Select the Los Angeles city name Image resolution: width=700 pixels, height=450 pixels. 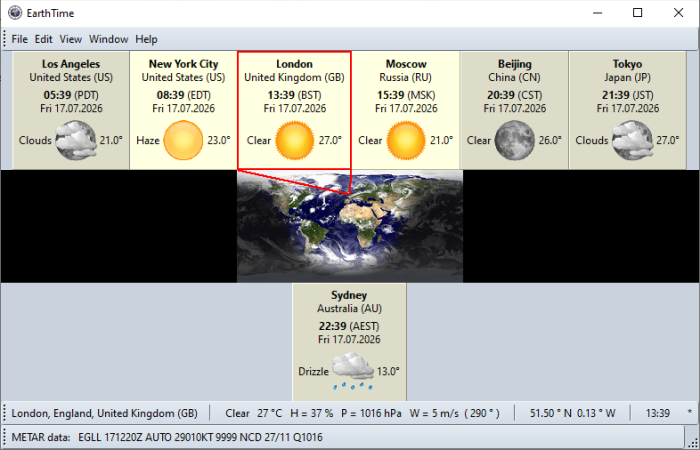tap(71, 64)
